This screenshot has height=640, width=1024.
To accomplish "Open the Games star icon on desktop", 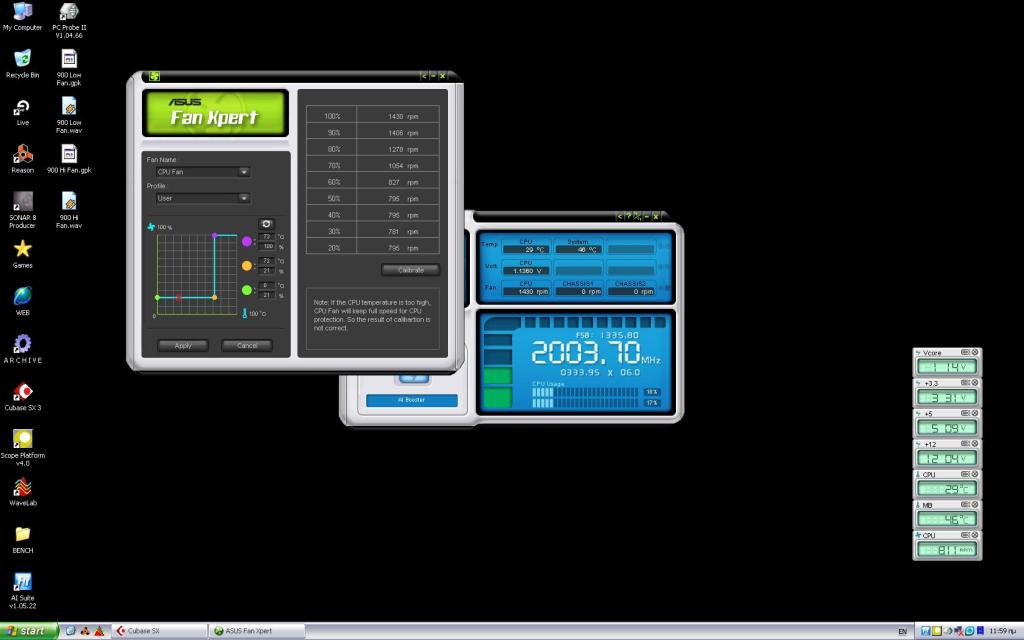I will [x=22, y=254].
